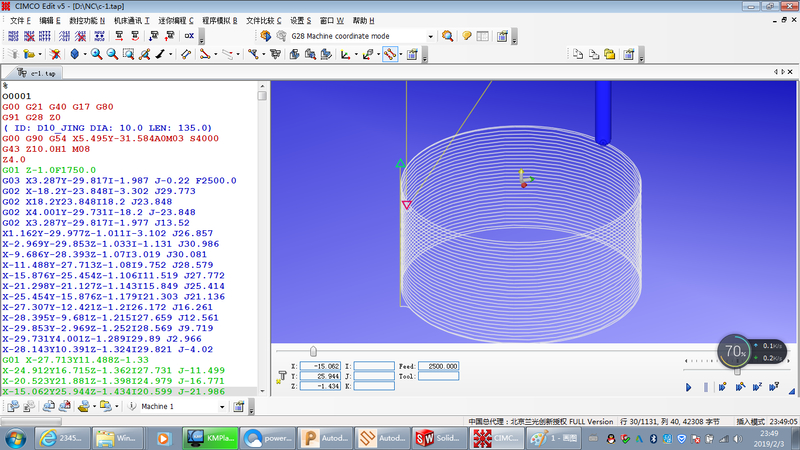Click the volume speaker tray icon

click(x=738, y=438)
